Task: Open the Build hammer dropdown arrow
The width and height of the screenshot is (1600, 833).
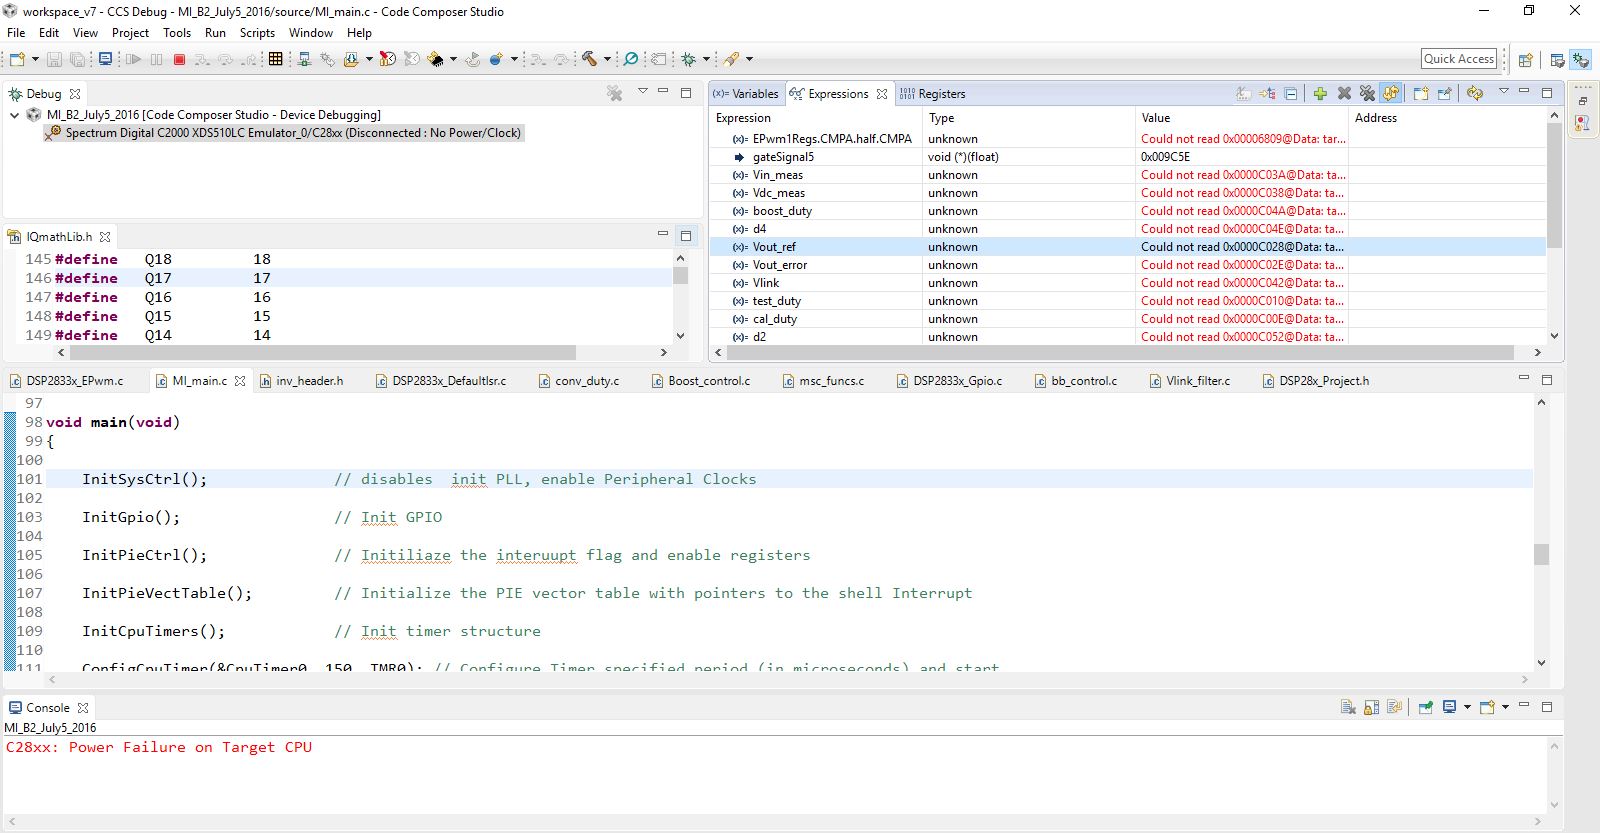Action: point(607,60)
